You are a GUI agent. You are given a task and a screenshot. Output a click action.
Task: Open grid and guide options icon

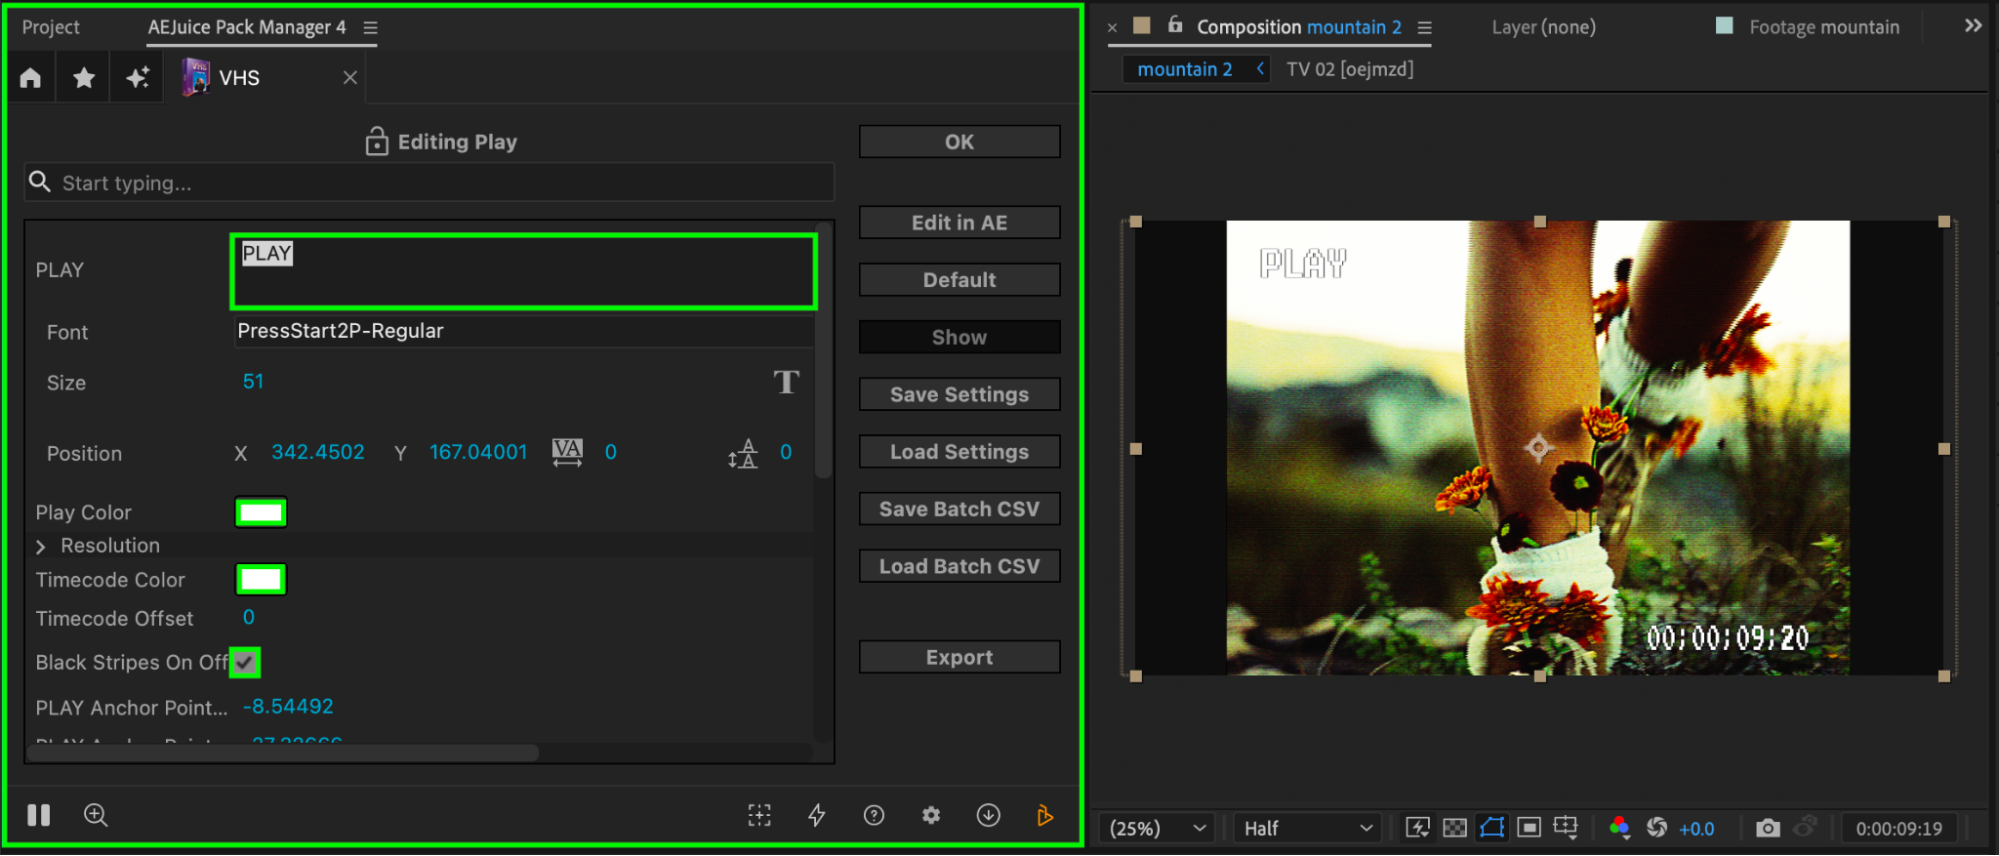click(x=1566, y=828)
